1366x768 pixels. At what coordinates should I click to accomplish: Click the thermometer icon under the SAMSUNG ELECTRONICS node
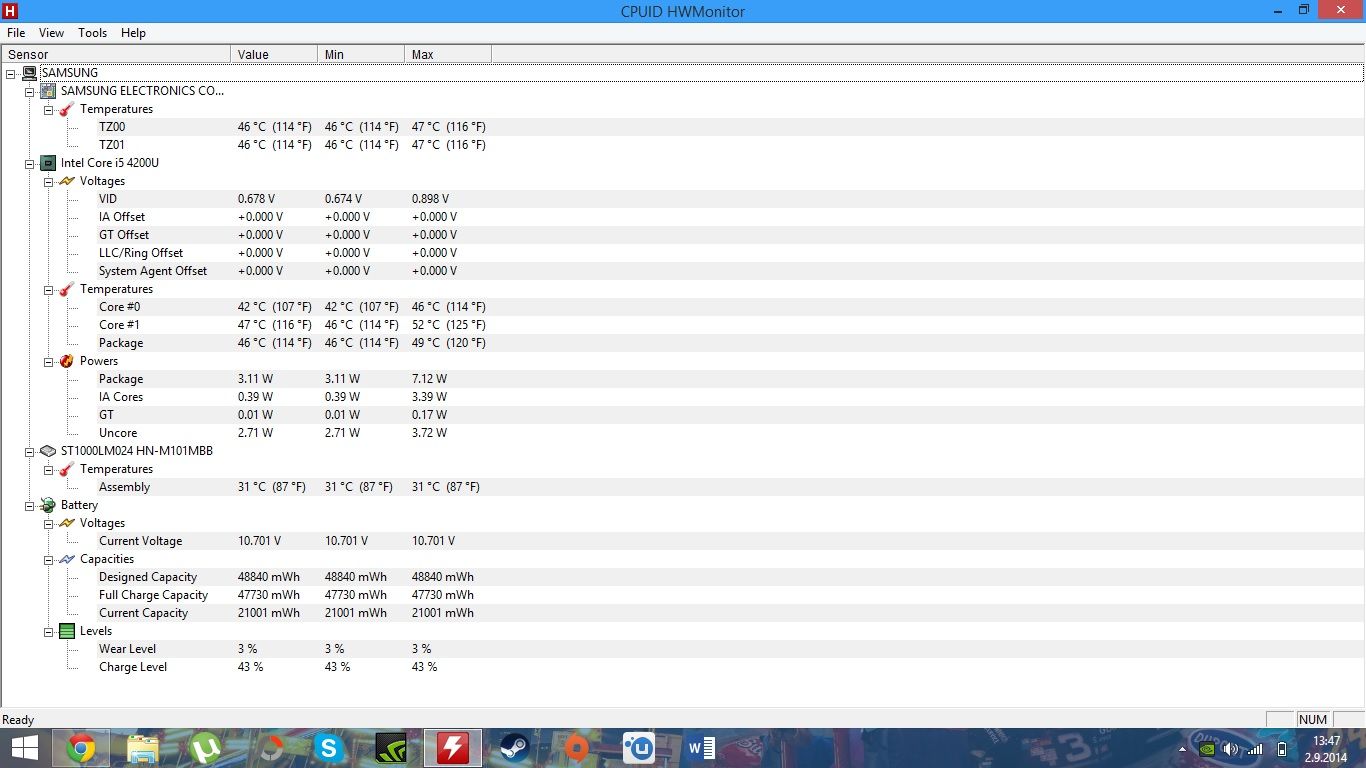pos(67,109)
